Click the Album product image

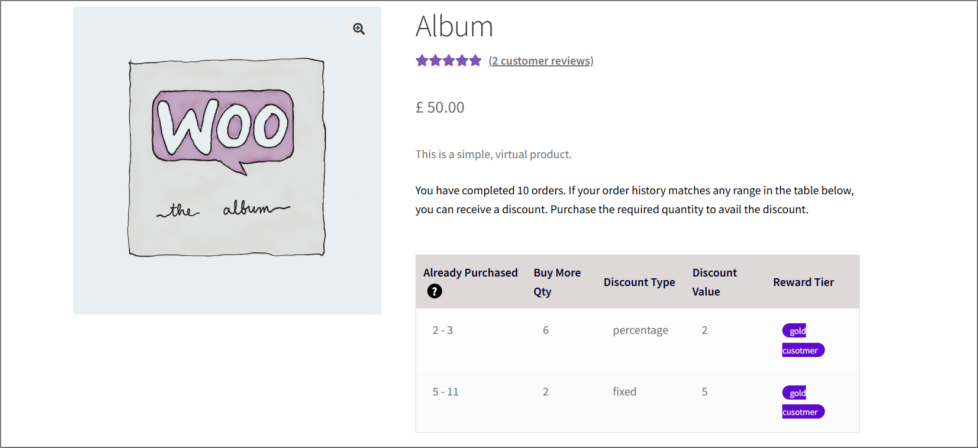tap(227, 160)
